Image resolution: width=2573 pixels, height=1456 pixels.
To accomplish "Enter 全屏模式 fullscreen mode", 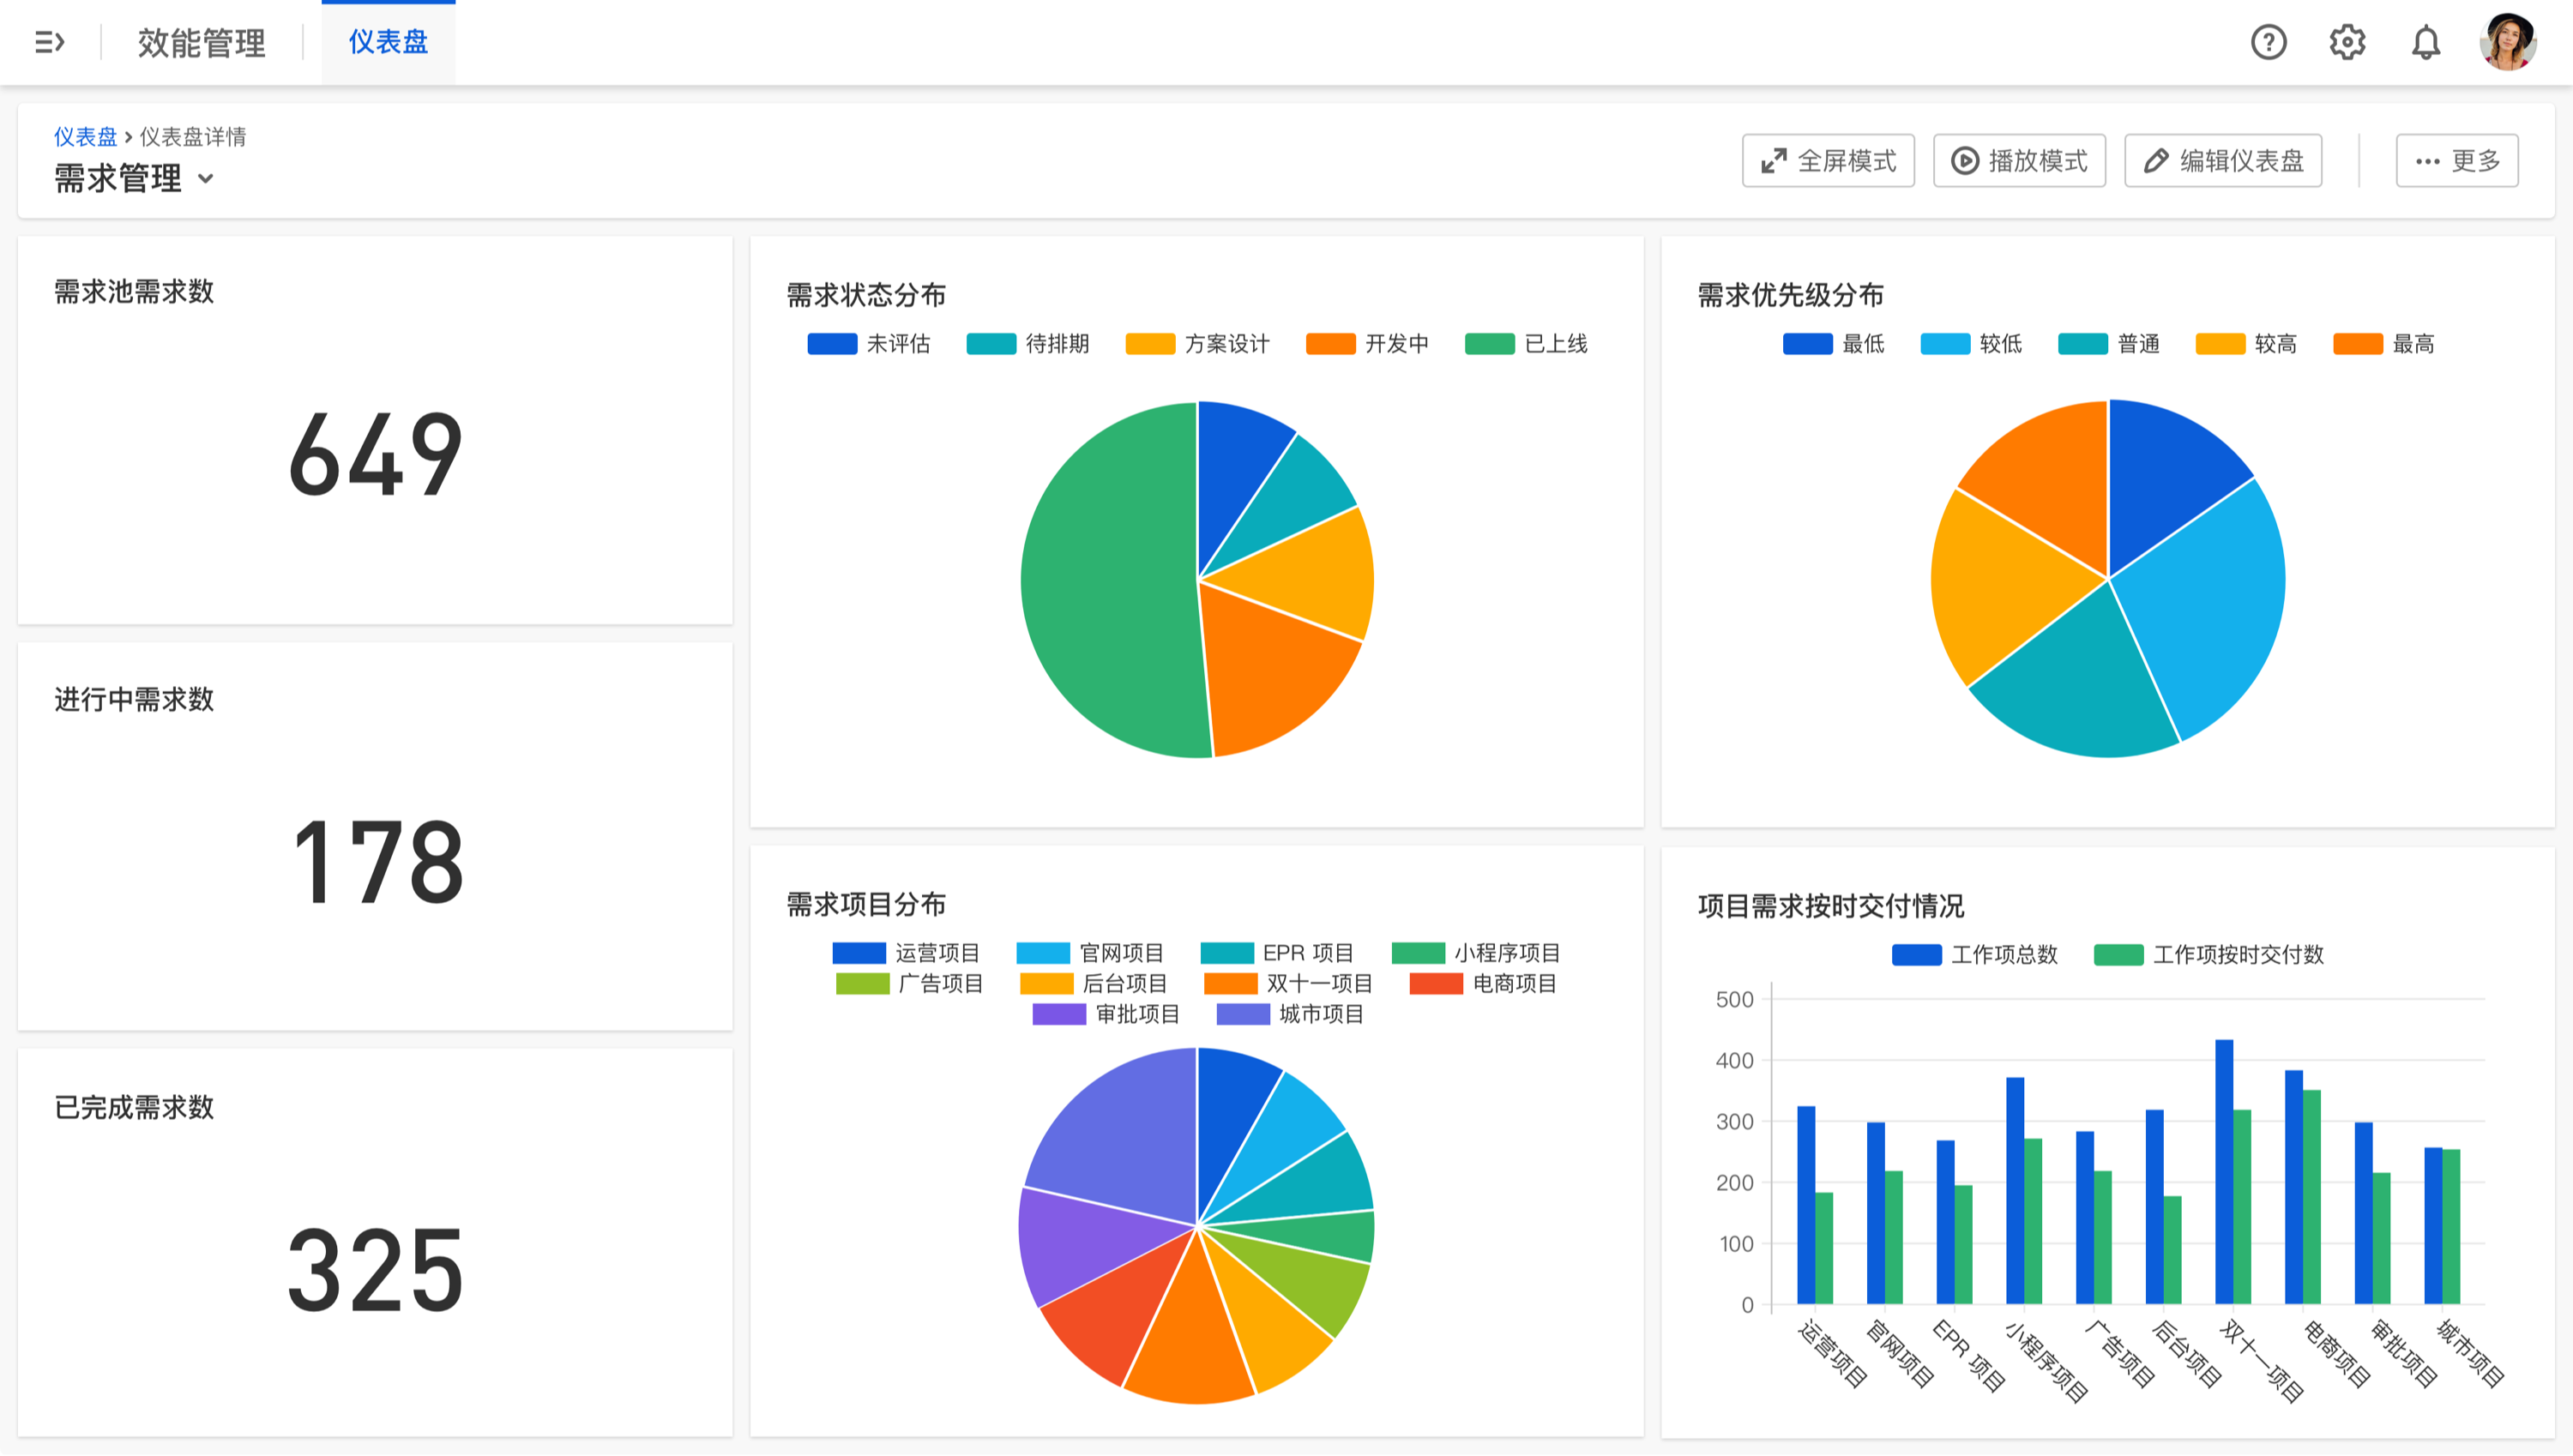I will pos(1828,160).
